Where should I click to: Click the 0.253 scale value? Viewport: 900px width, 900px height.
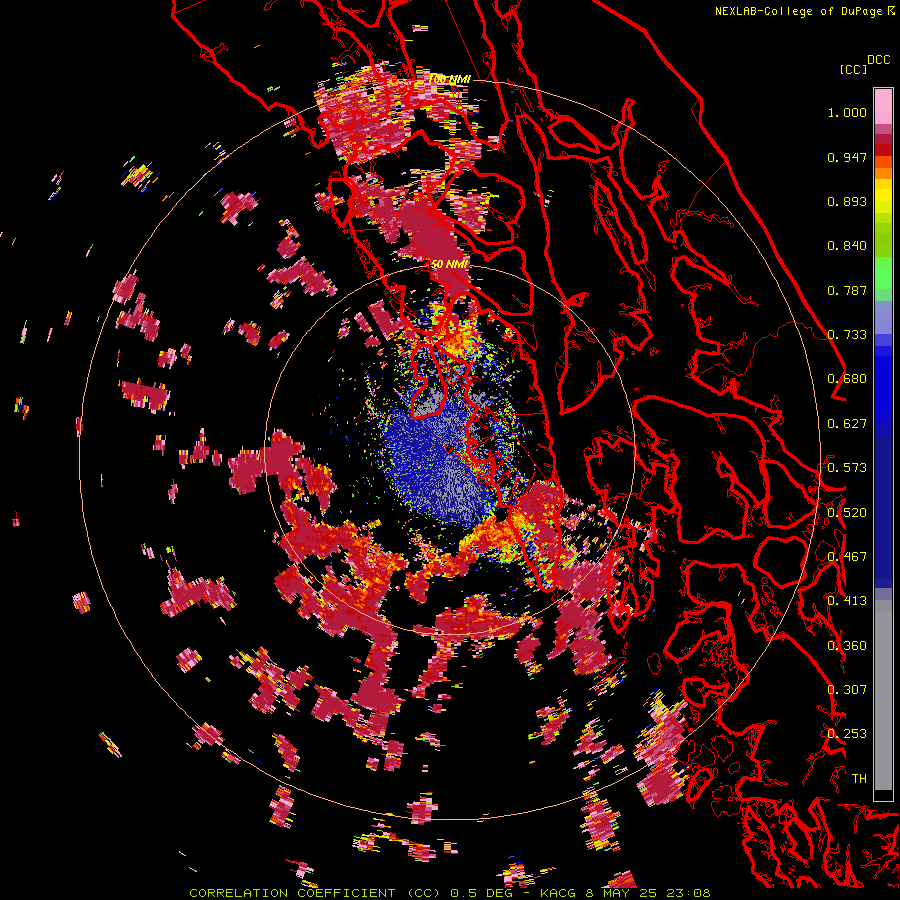pos(847,734)
